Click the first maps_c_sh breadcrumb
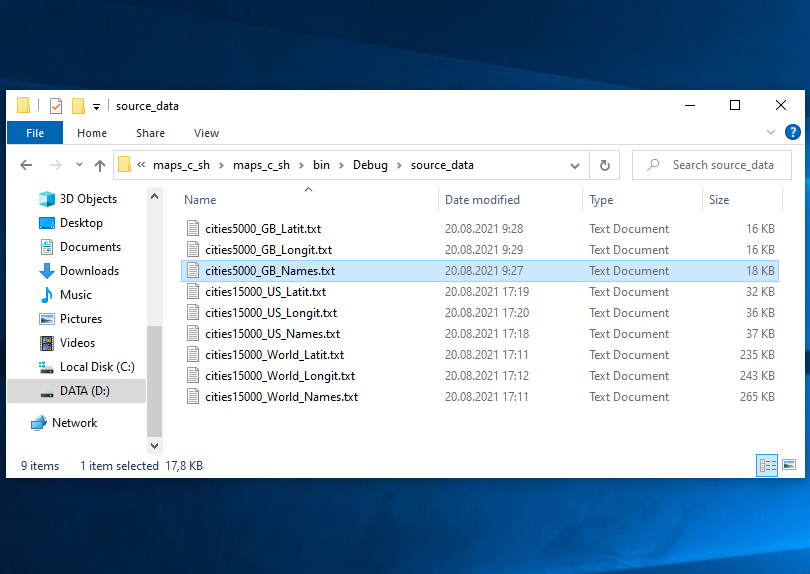The height and width of the screenshot is (574, 810). pos(181,165)
